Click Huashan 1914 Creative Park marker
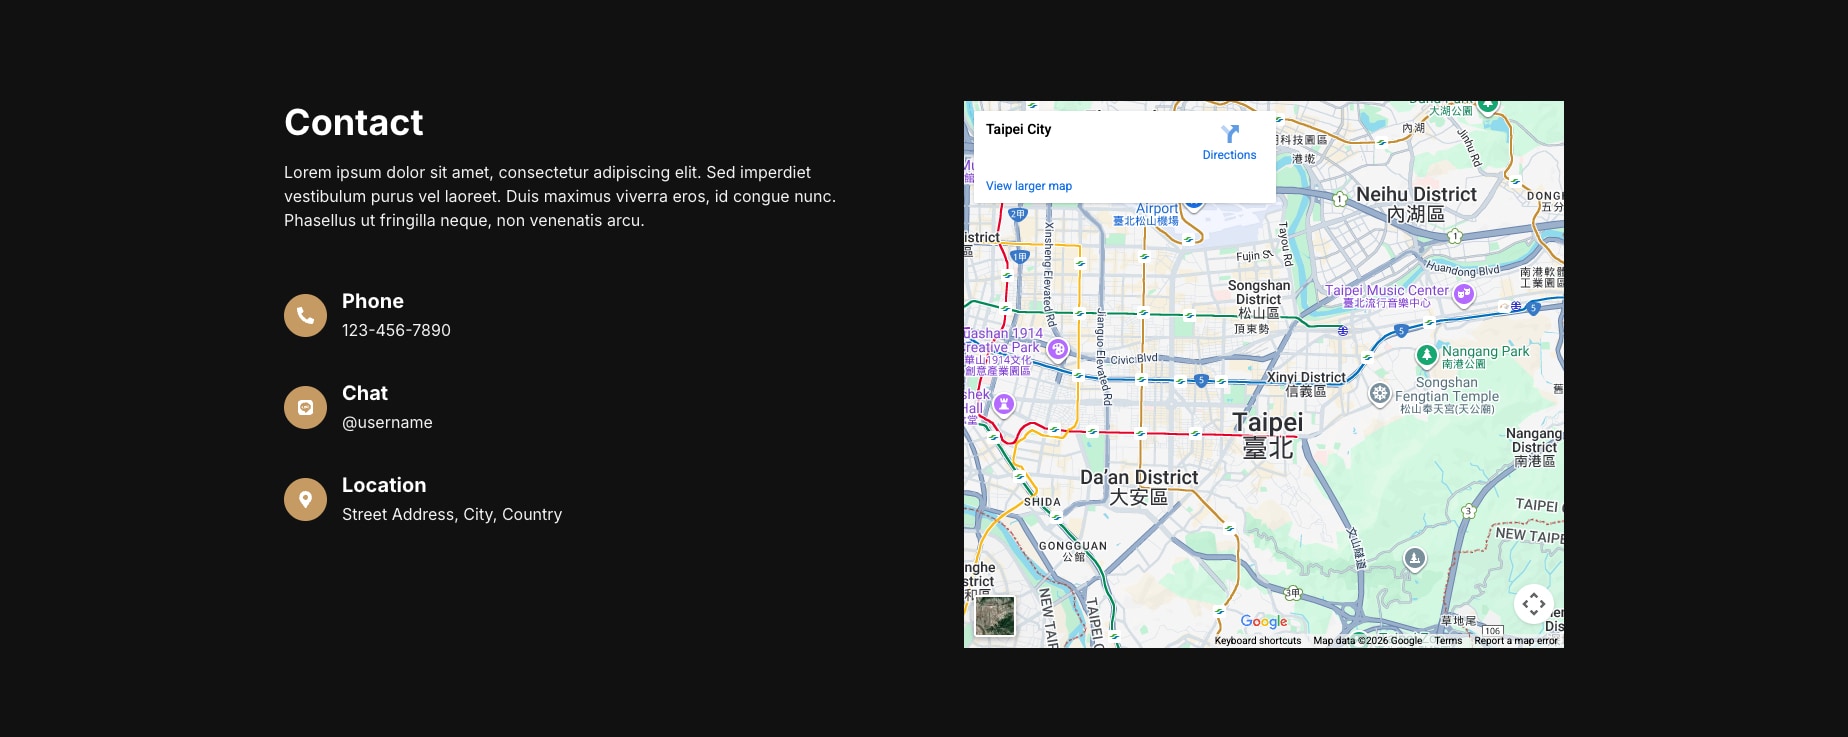The height and width of the screenshot is (737, 1848). [1057, 349]
